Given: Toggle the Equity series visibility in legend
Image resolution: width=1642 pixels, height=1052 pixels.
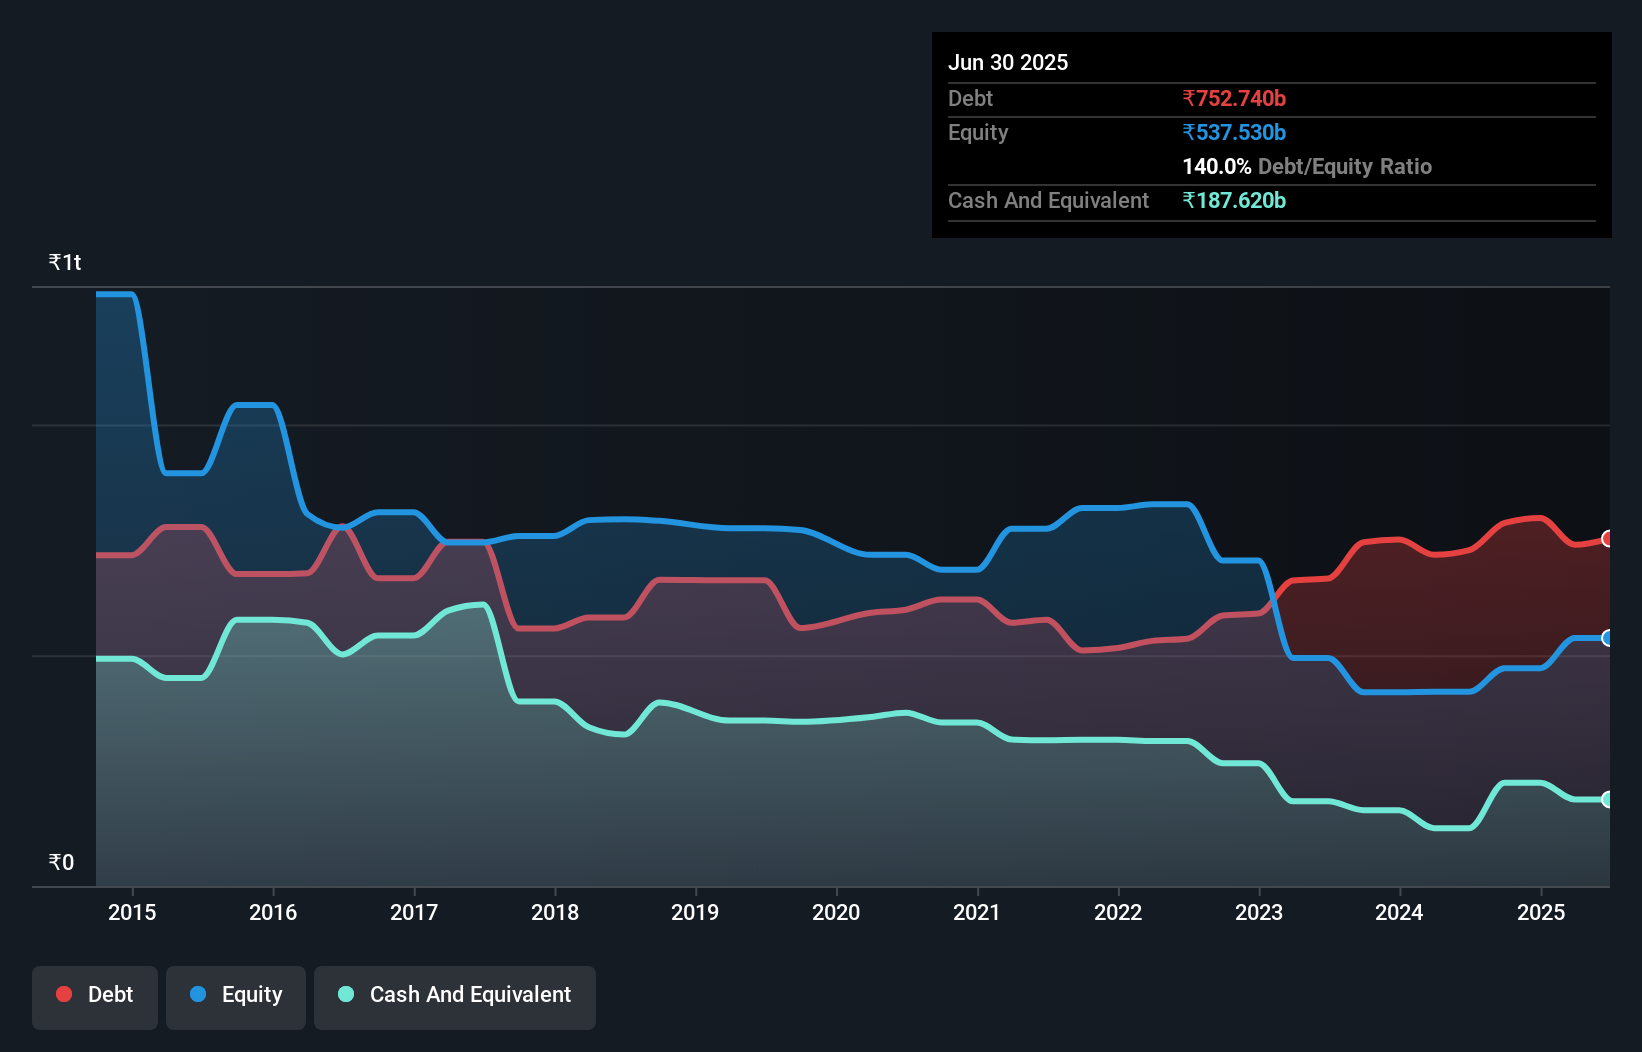Looking at the screenshot, I should (235, 996).
